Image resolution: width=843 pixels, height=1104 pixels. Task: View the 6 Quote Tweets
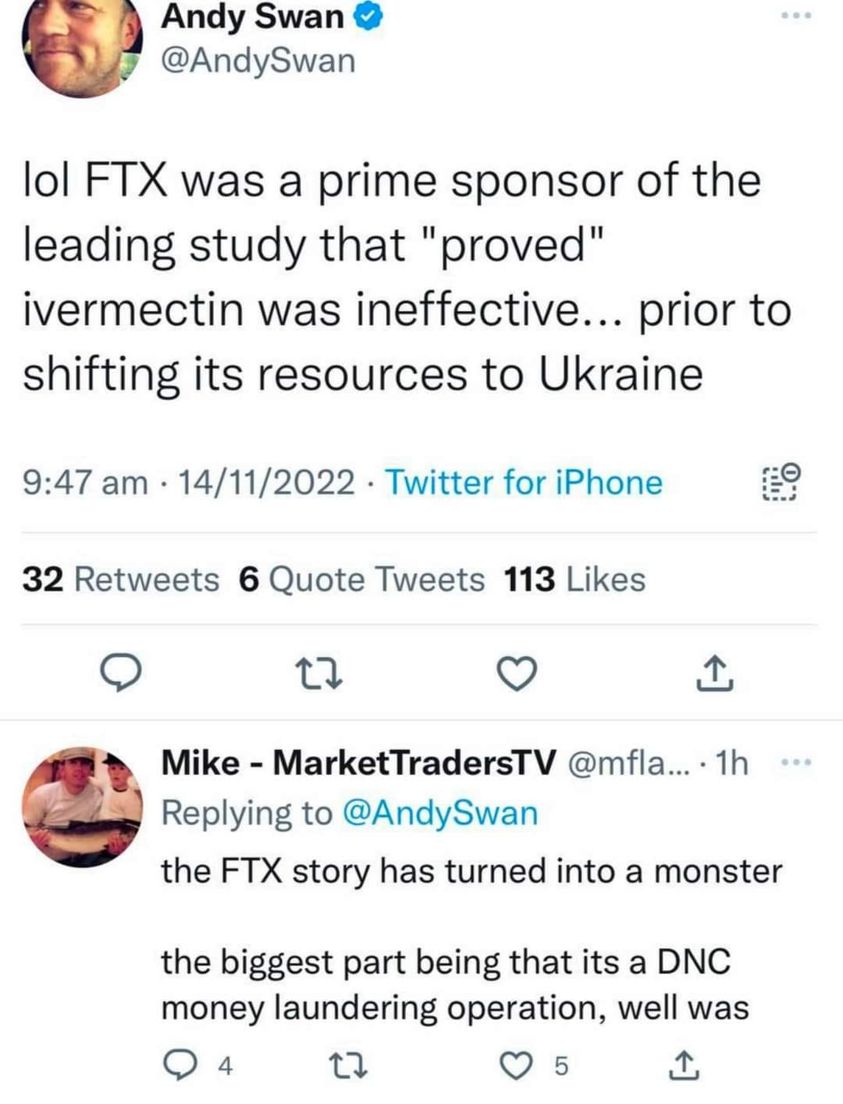pos(362,578)
